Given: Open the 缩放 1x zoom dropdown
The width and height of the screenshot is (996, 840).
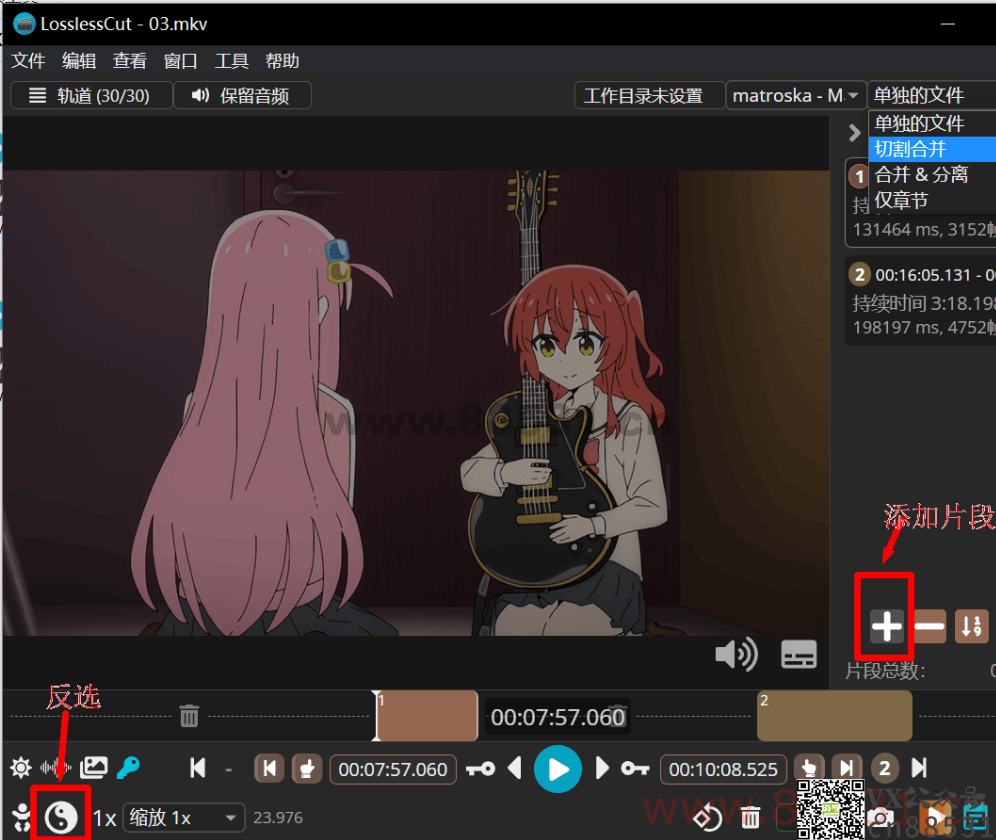Looking at the screenshot, I should click(x=184, y=817).
